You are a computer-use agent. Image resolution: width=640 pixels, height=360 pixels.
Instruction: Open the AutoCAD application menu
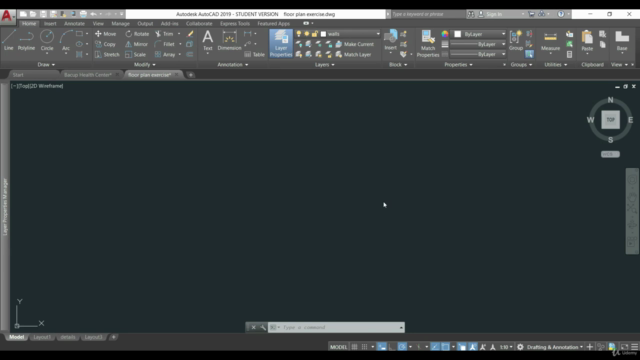click(7, 16)
